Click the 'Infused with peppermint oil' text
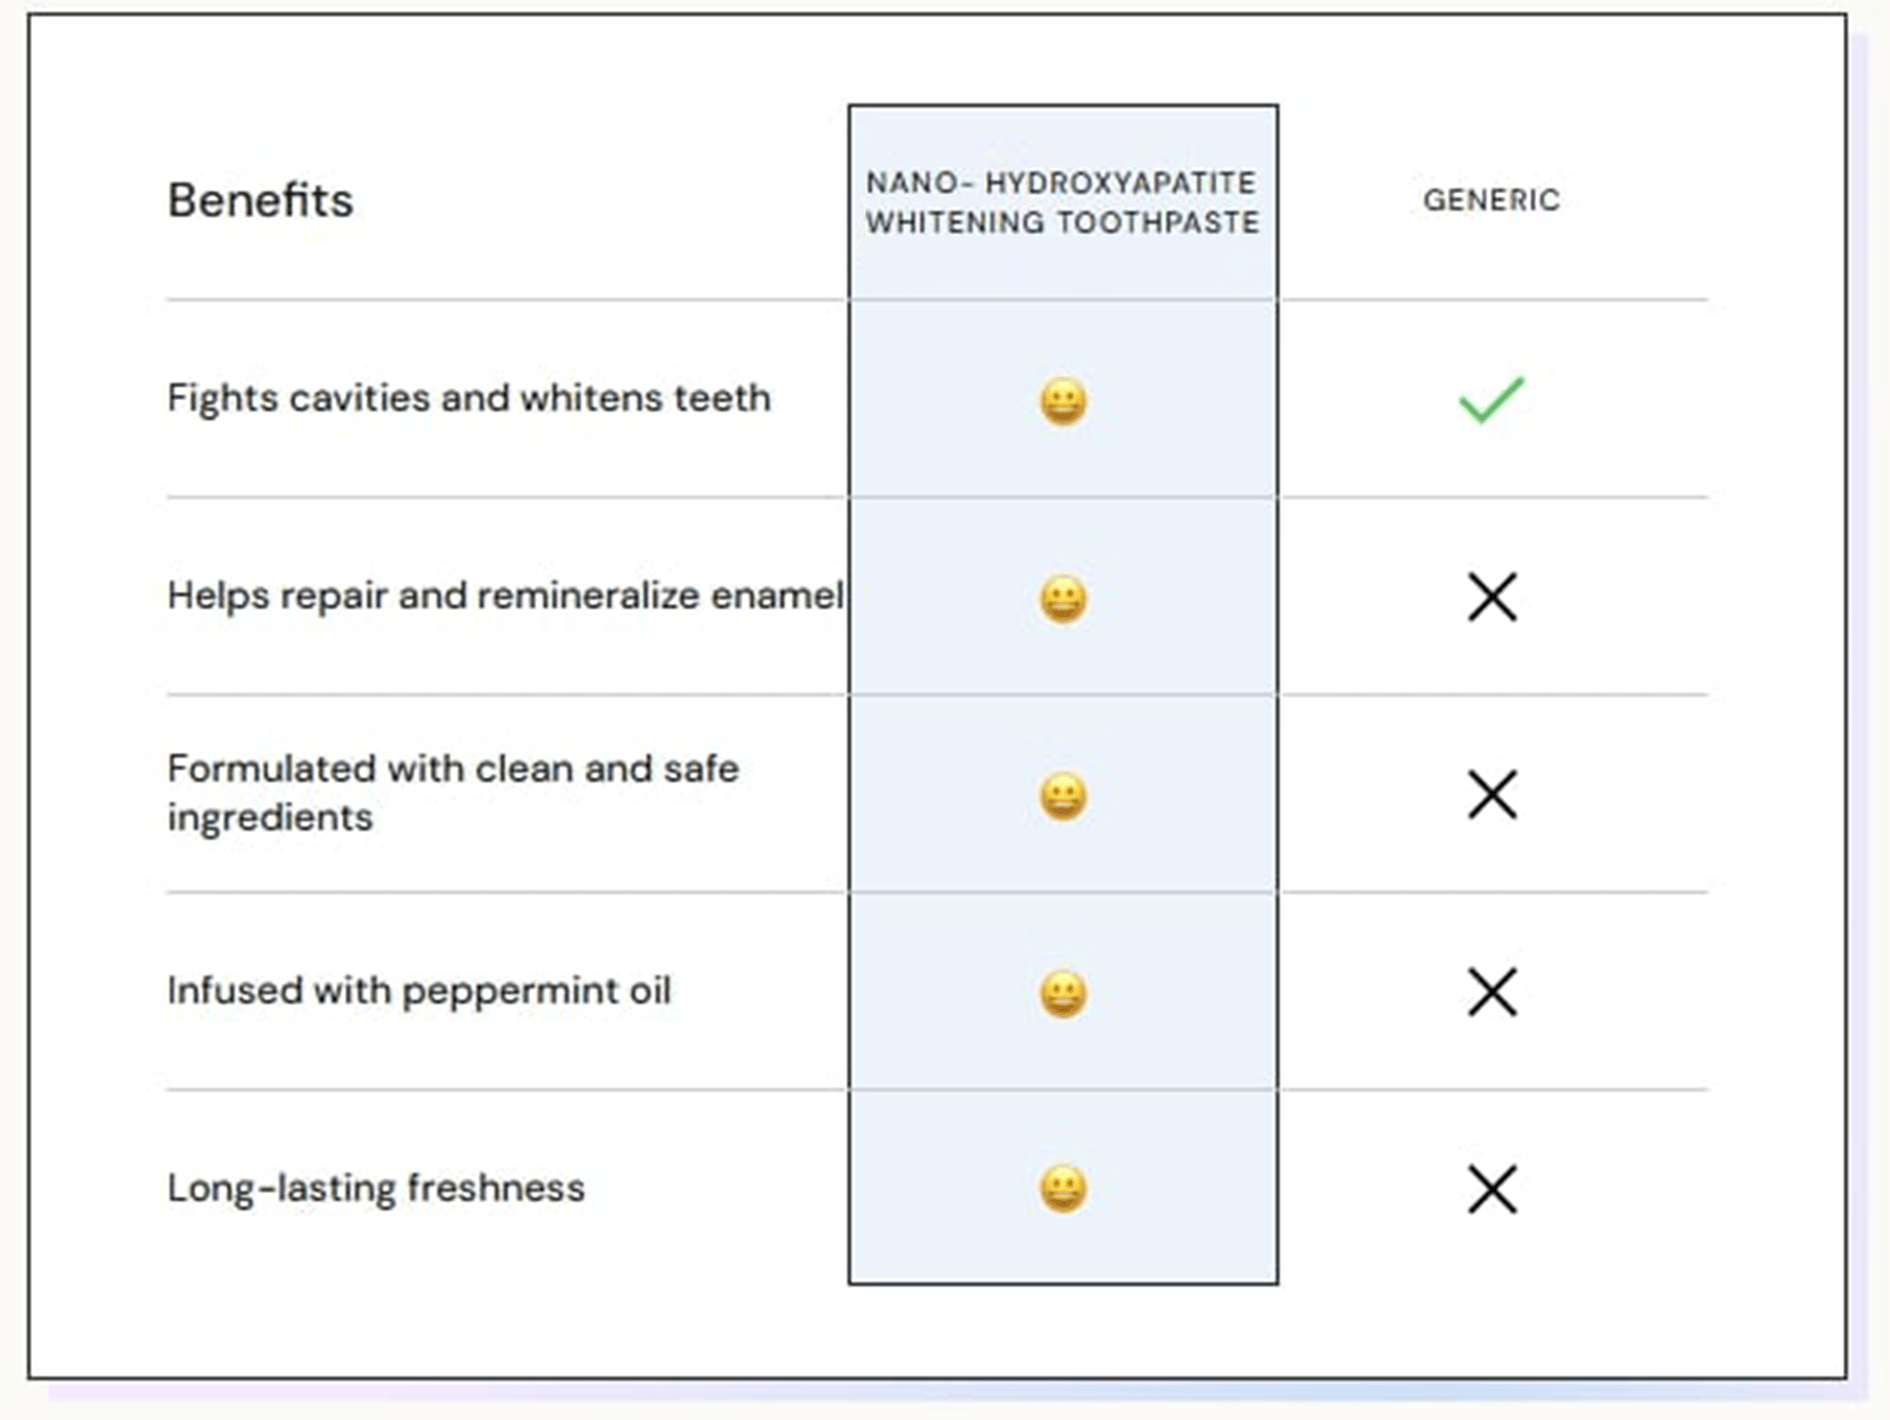 419,991
